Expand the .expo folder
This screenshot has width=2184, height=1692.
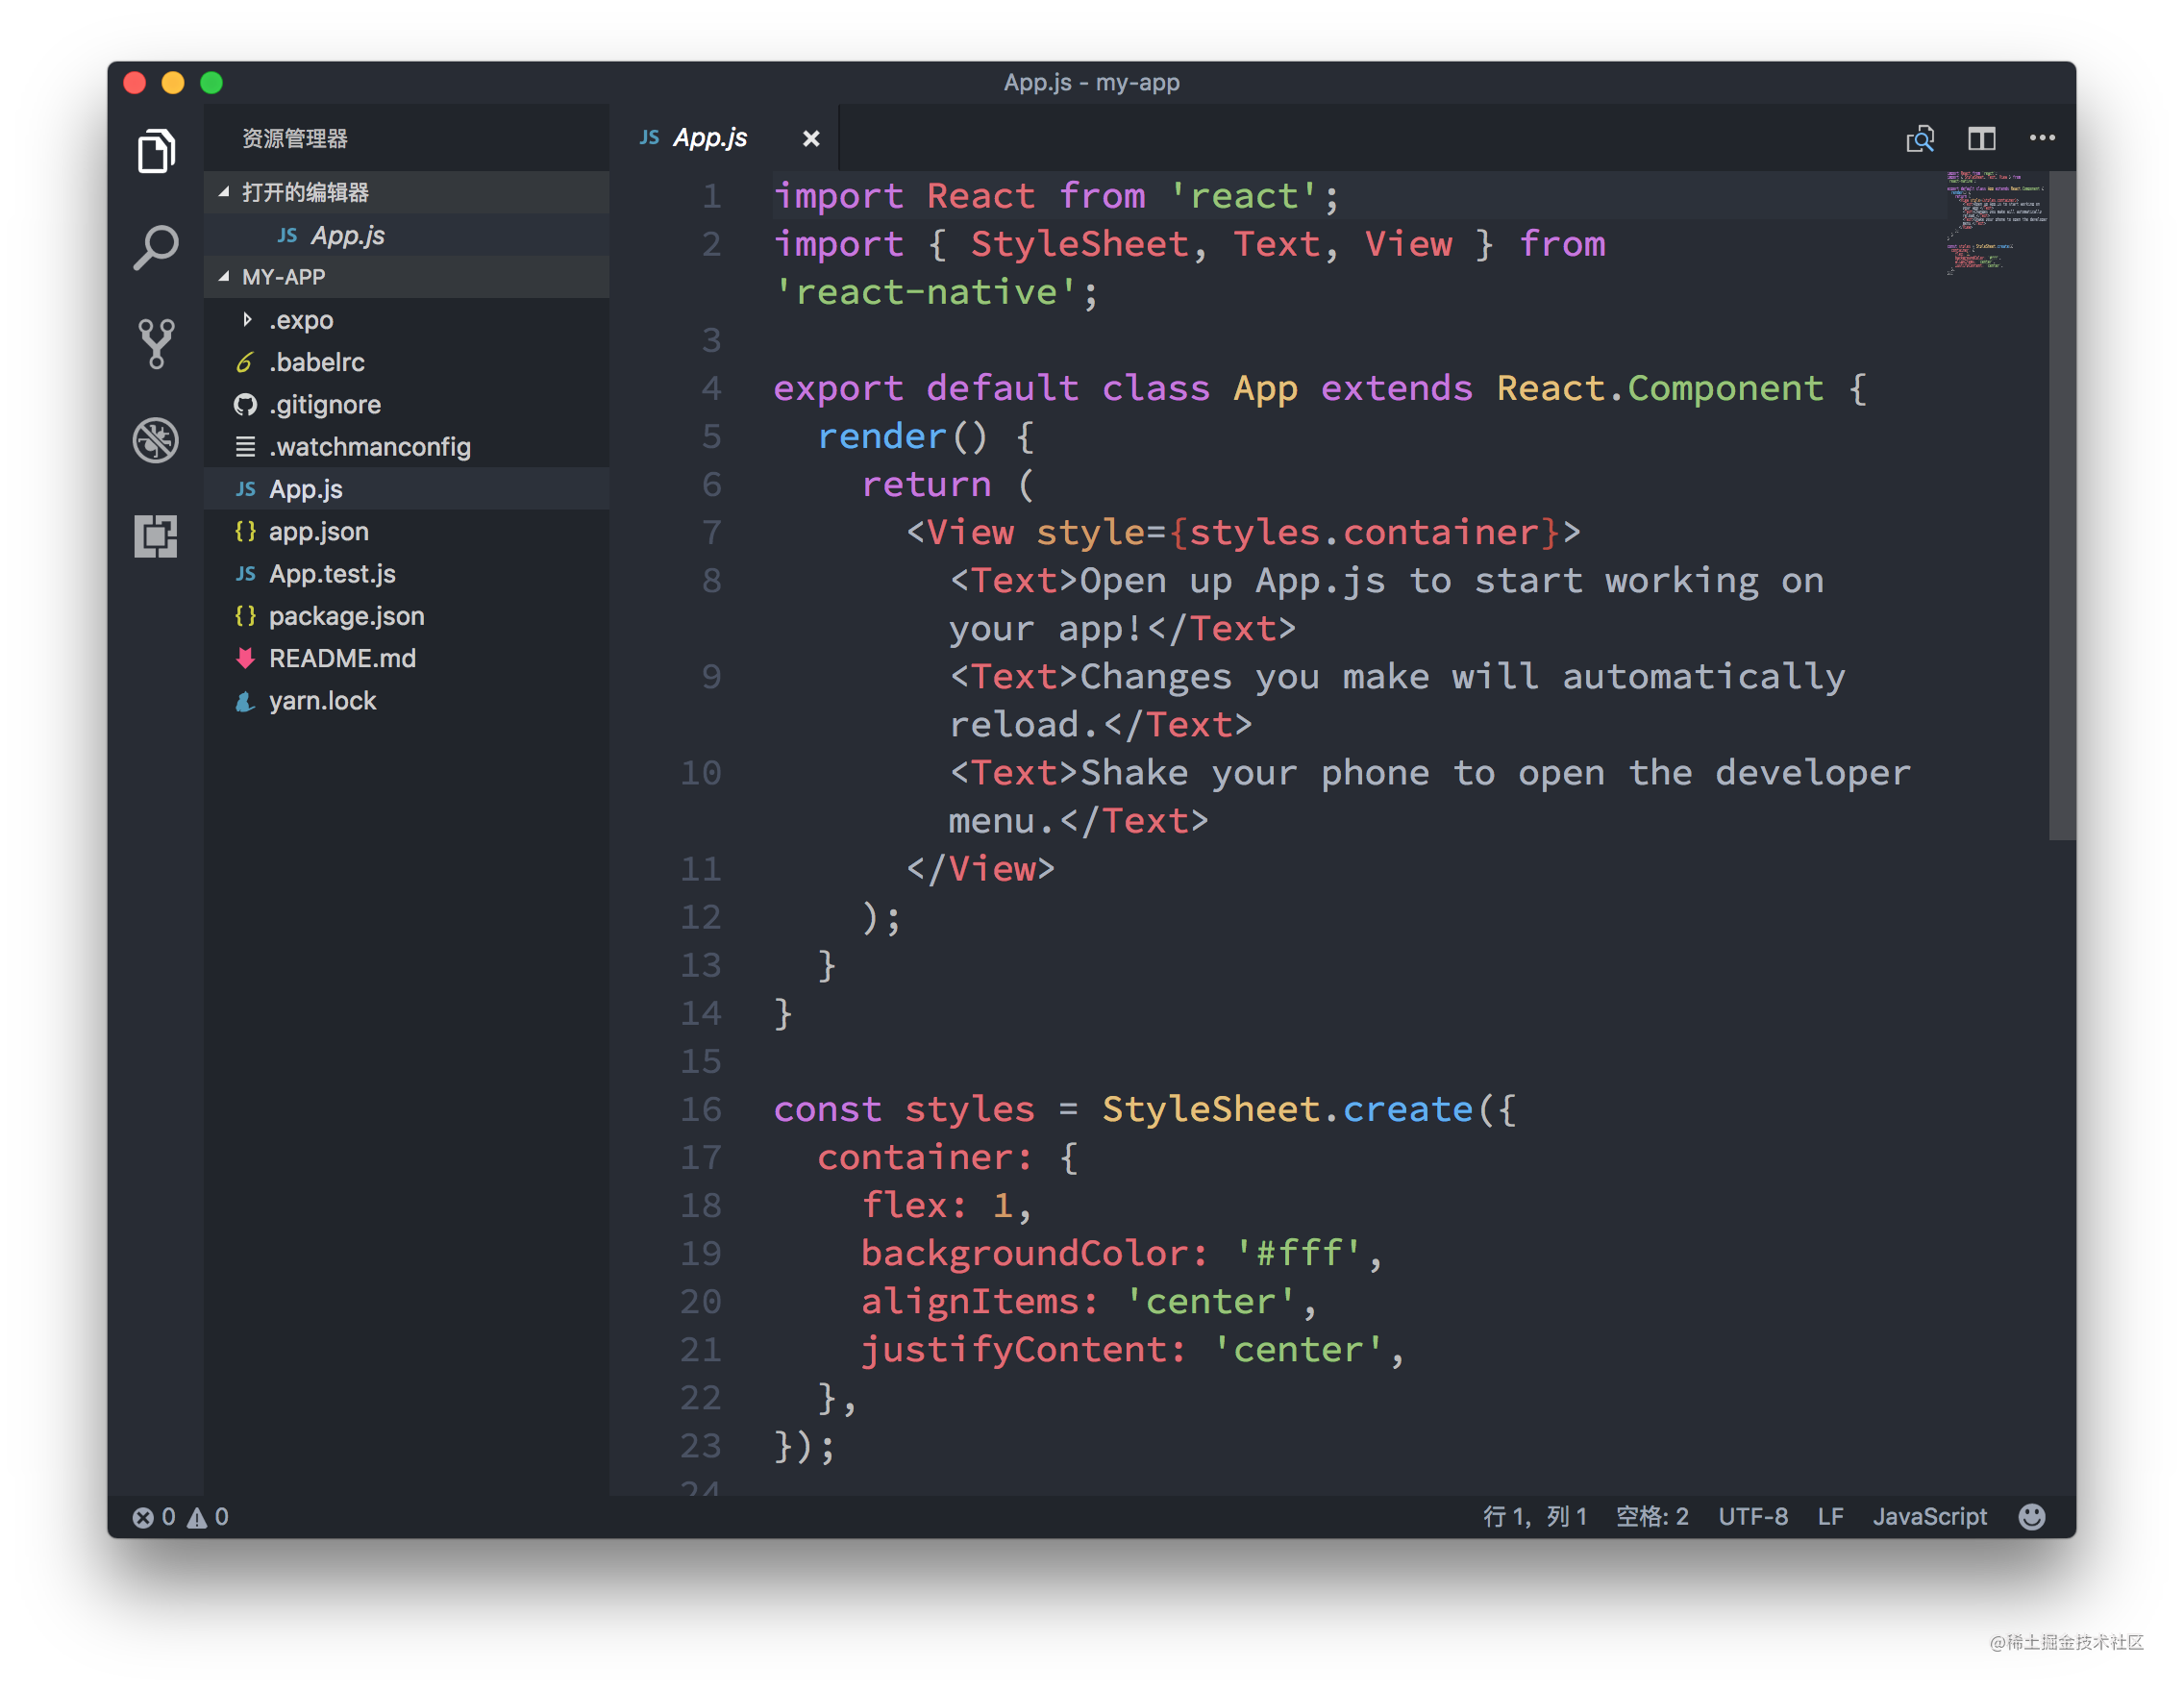point(248,319)
